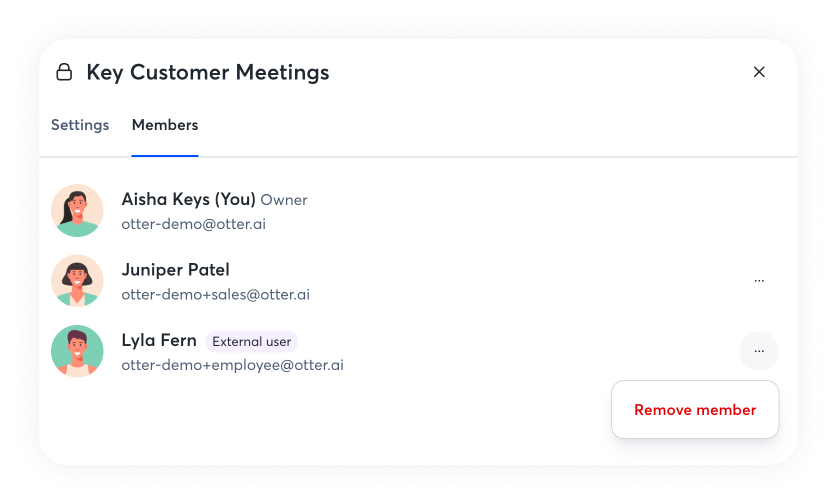
Task: Click the Owner role label
Action: [x=284, y=200]
